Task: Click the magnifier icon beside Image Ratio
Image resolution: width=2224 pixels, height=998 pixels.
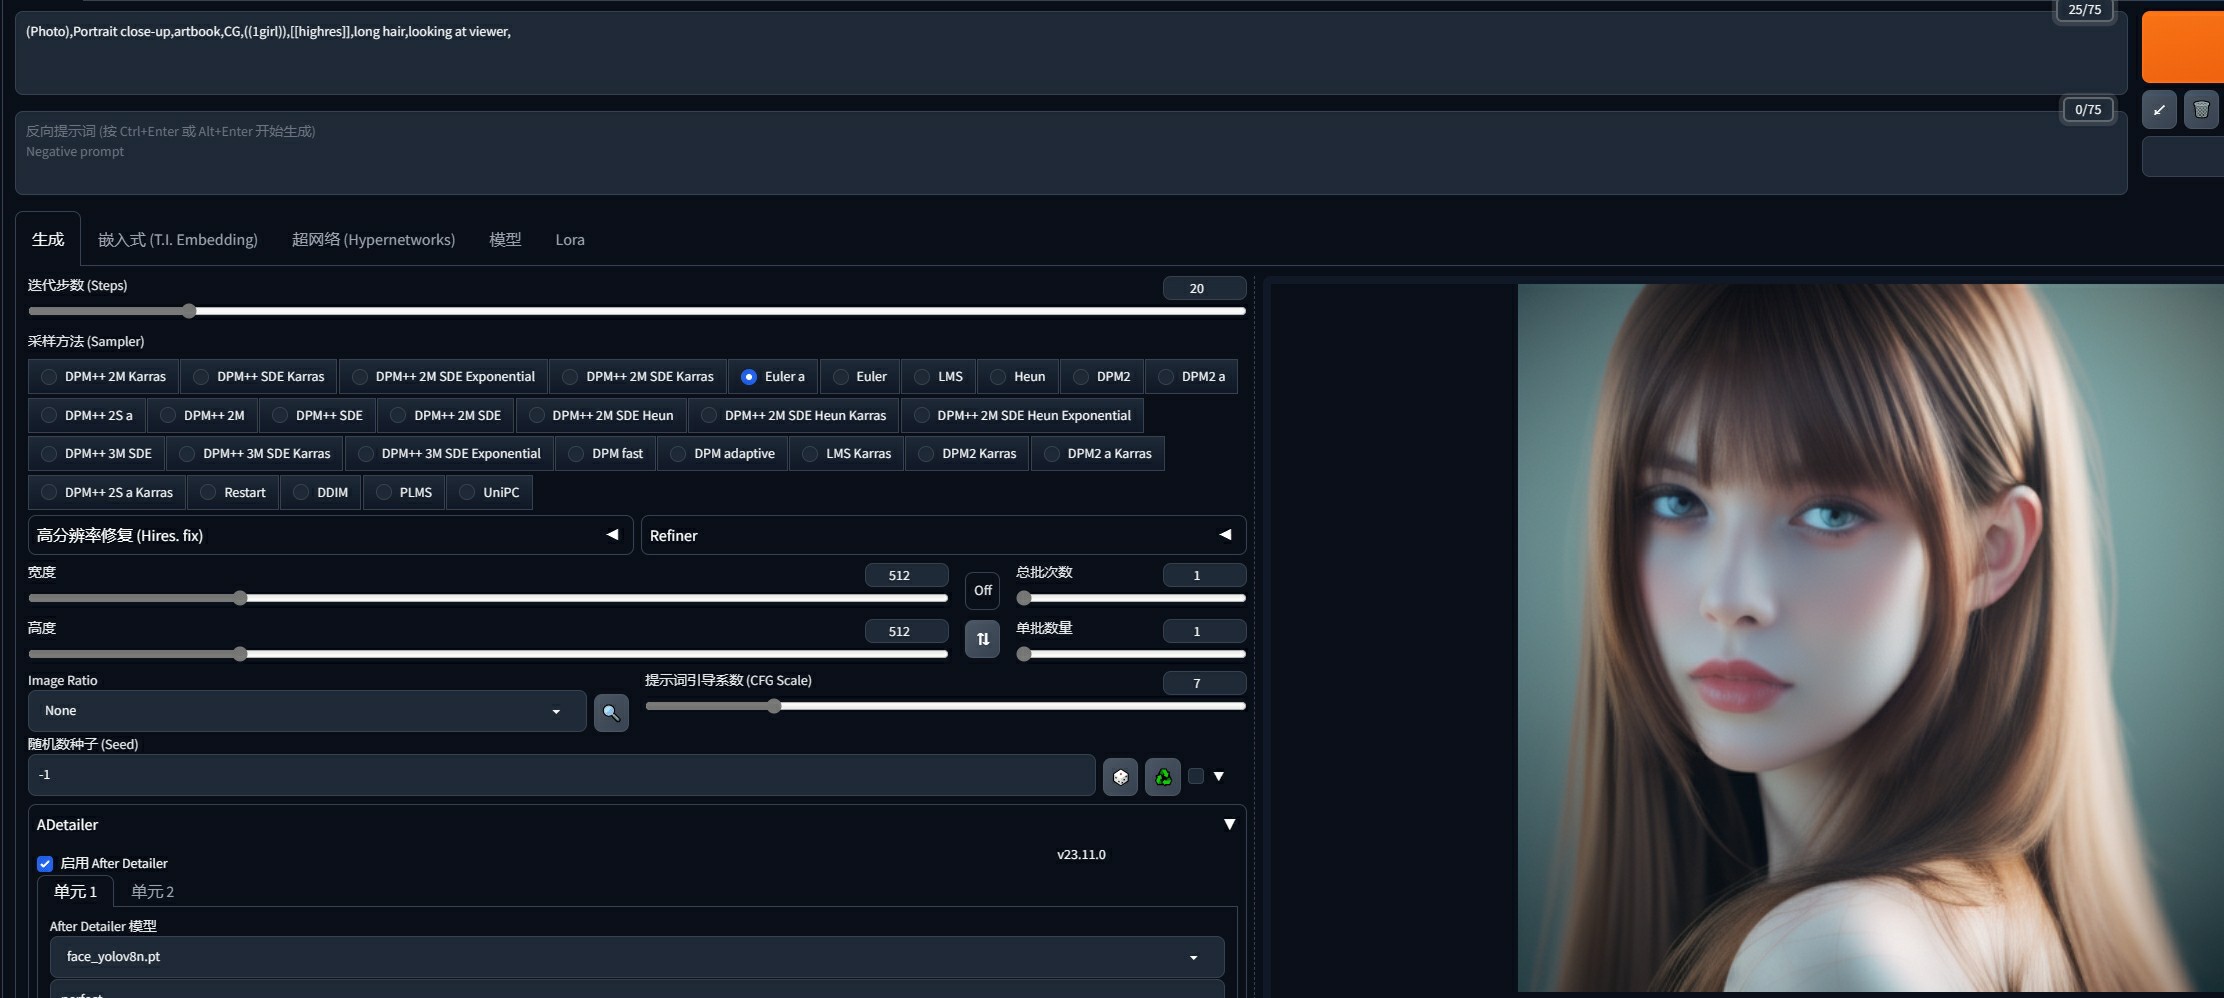Action: pyautogui.click(x=611, y=713)
